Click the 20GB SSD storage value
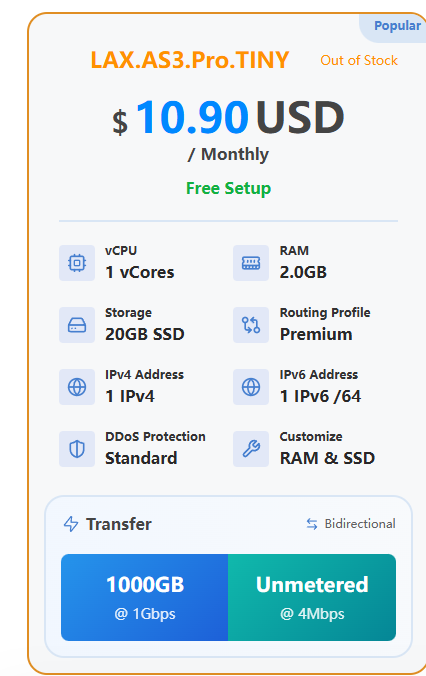Viewport: 426px width, 676px height. (x=145, y=335)
